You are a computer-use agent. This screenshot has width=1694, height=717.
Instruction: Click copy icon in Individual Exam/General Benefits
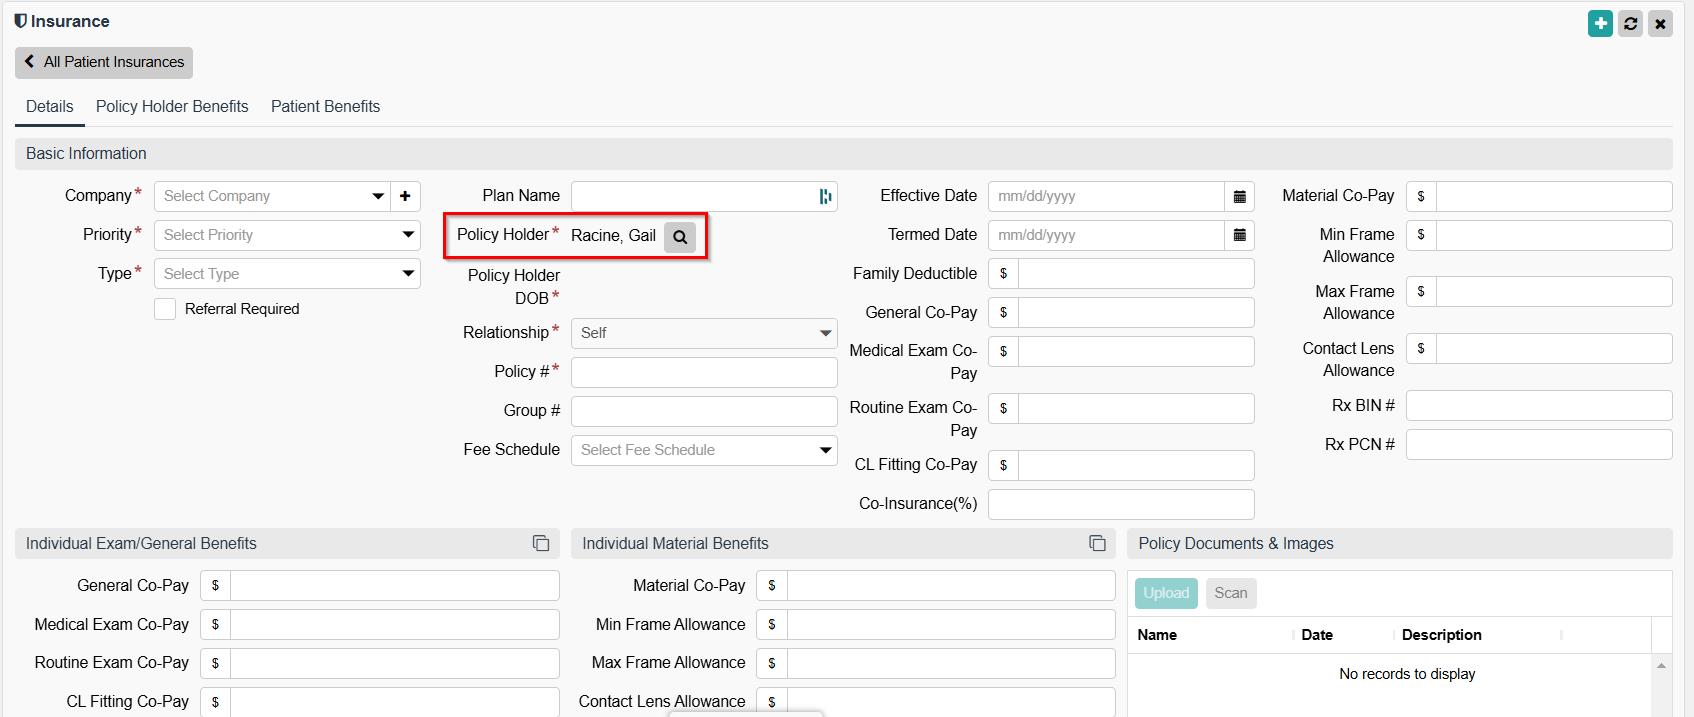coord(541,543)
